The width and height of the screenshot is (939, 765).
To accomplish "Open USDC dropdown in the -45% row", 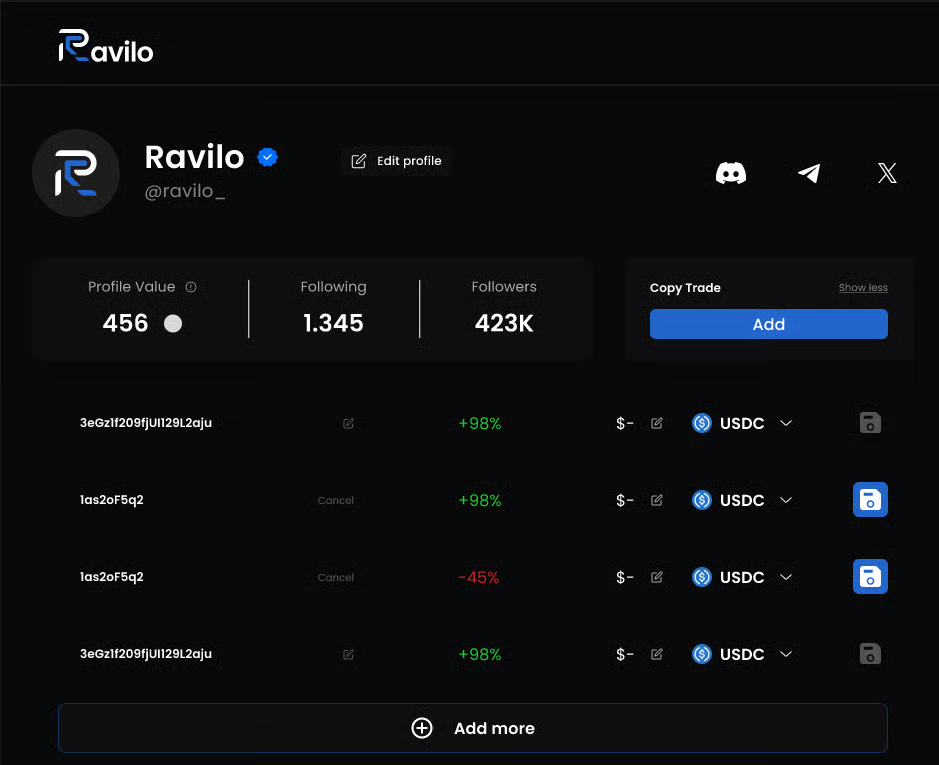I will tap(786, 577).
